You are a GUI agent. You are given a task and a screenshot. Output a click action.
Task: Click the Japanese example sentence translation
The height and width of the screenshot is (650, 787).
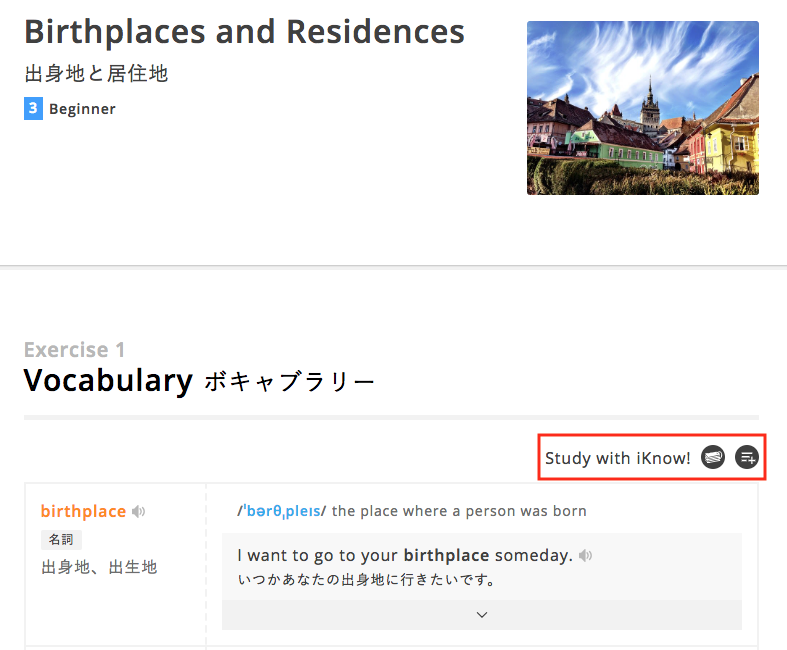coord(366,580)
